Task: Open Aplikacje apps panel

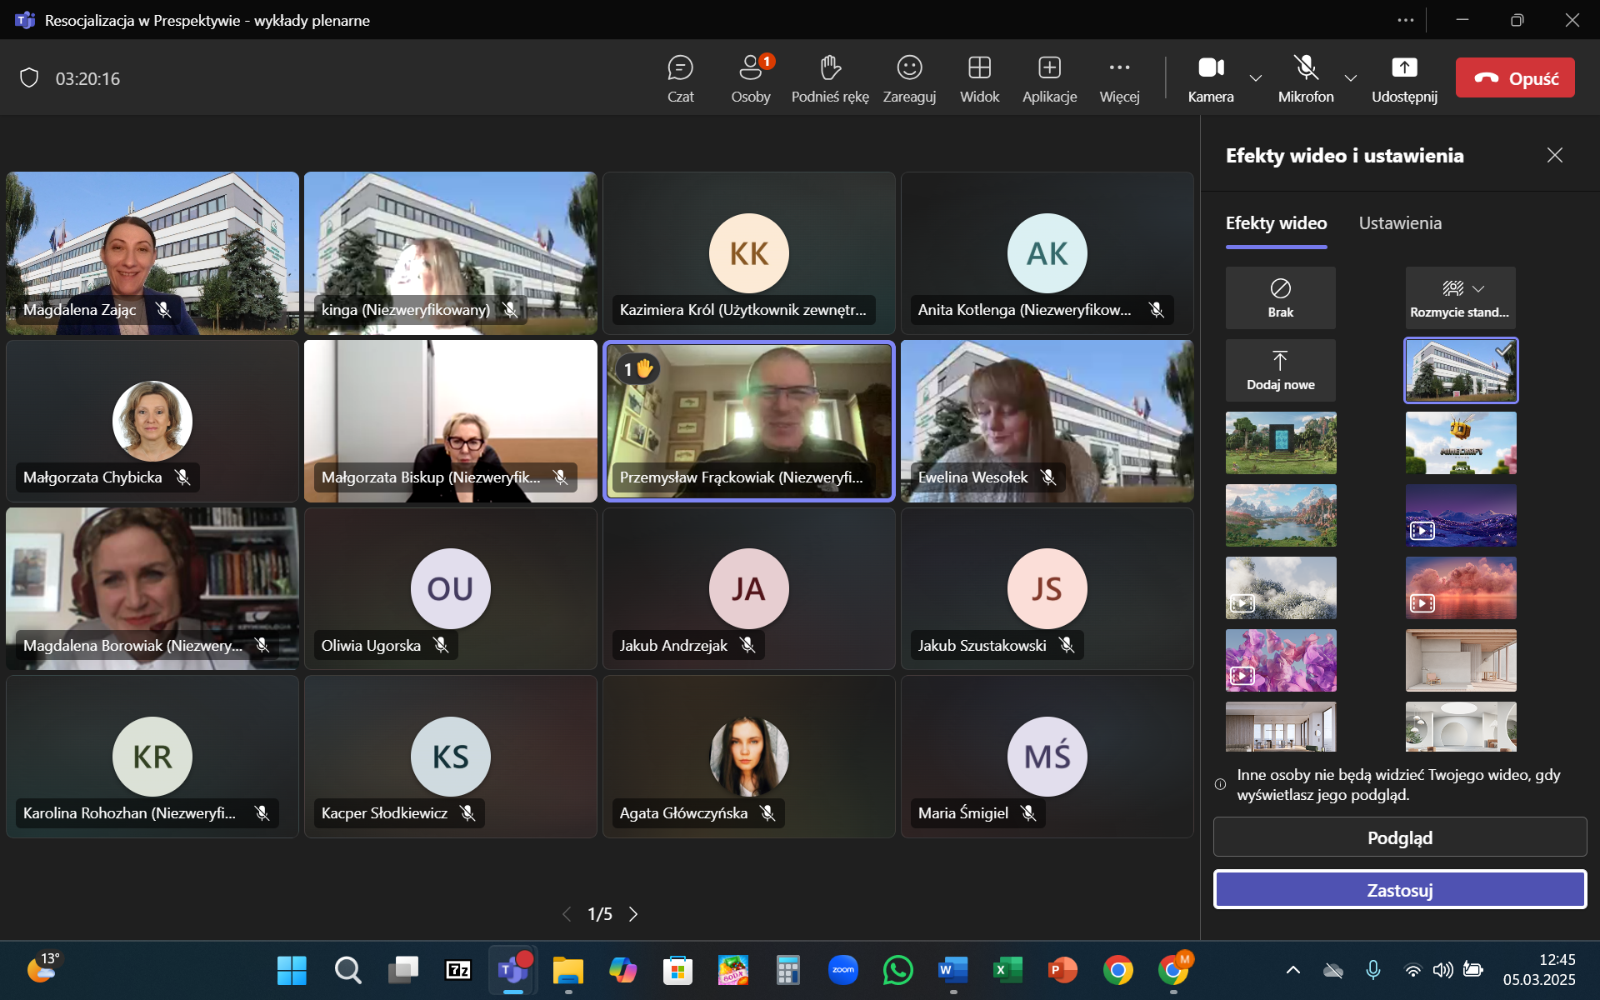Action: coord(1049,78)
